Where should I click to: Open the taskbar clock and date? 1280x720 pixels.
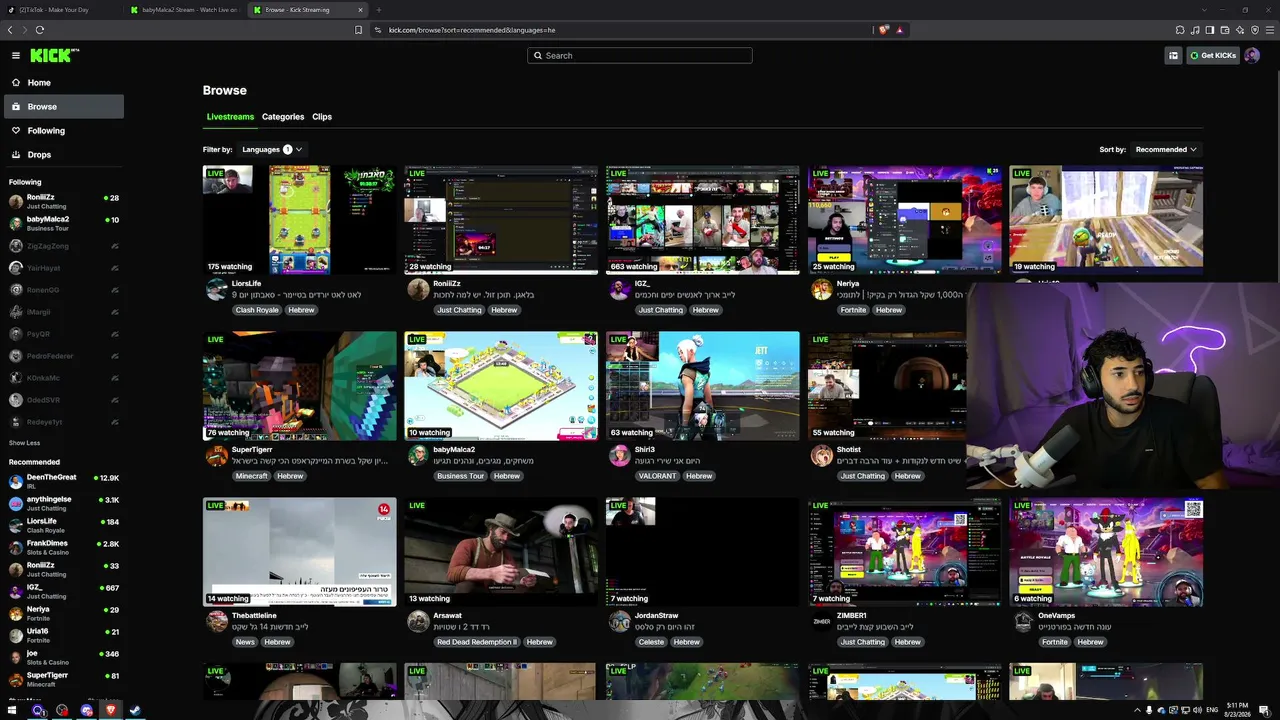[x=1237, y=710]
